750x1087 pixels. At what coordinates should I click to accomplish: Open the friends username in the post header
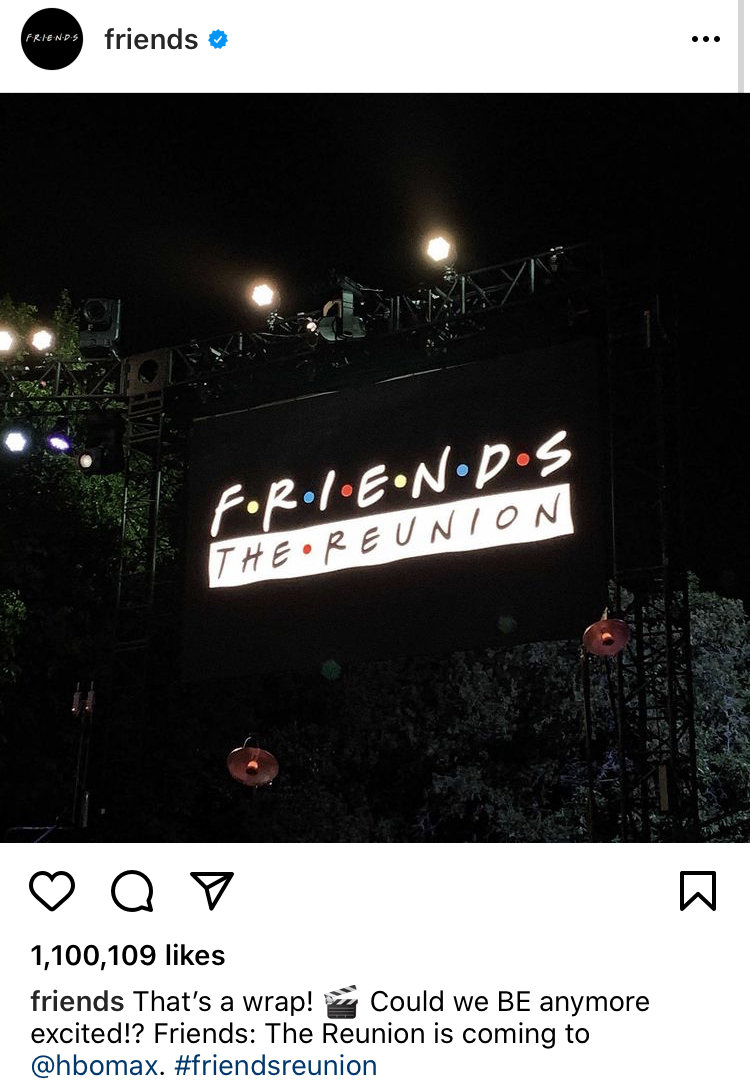click(151, 40)
